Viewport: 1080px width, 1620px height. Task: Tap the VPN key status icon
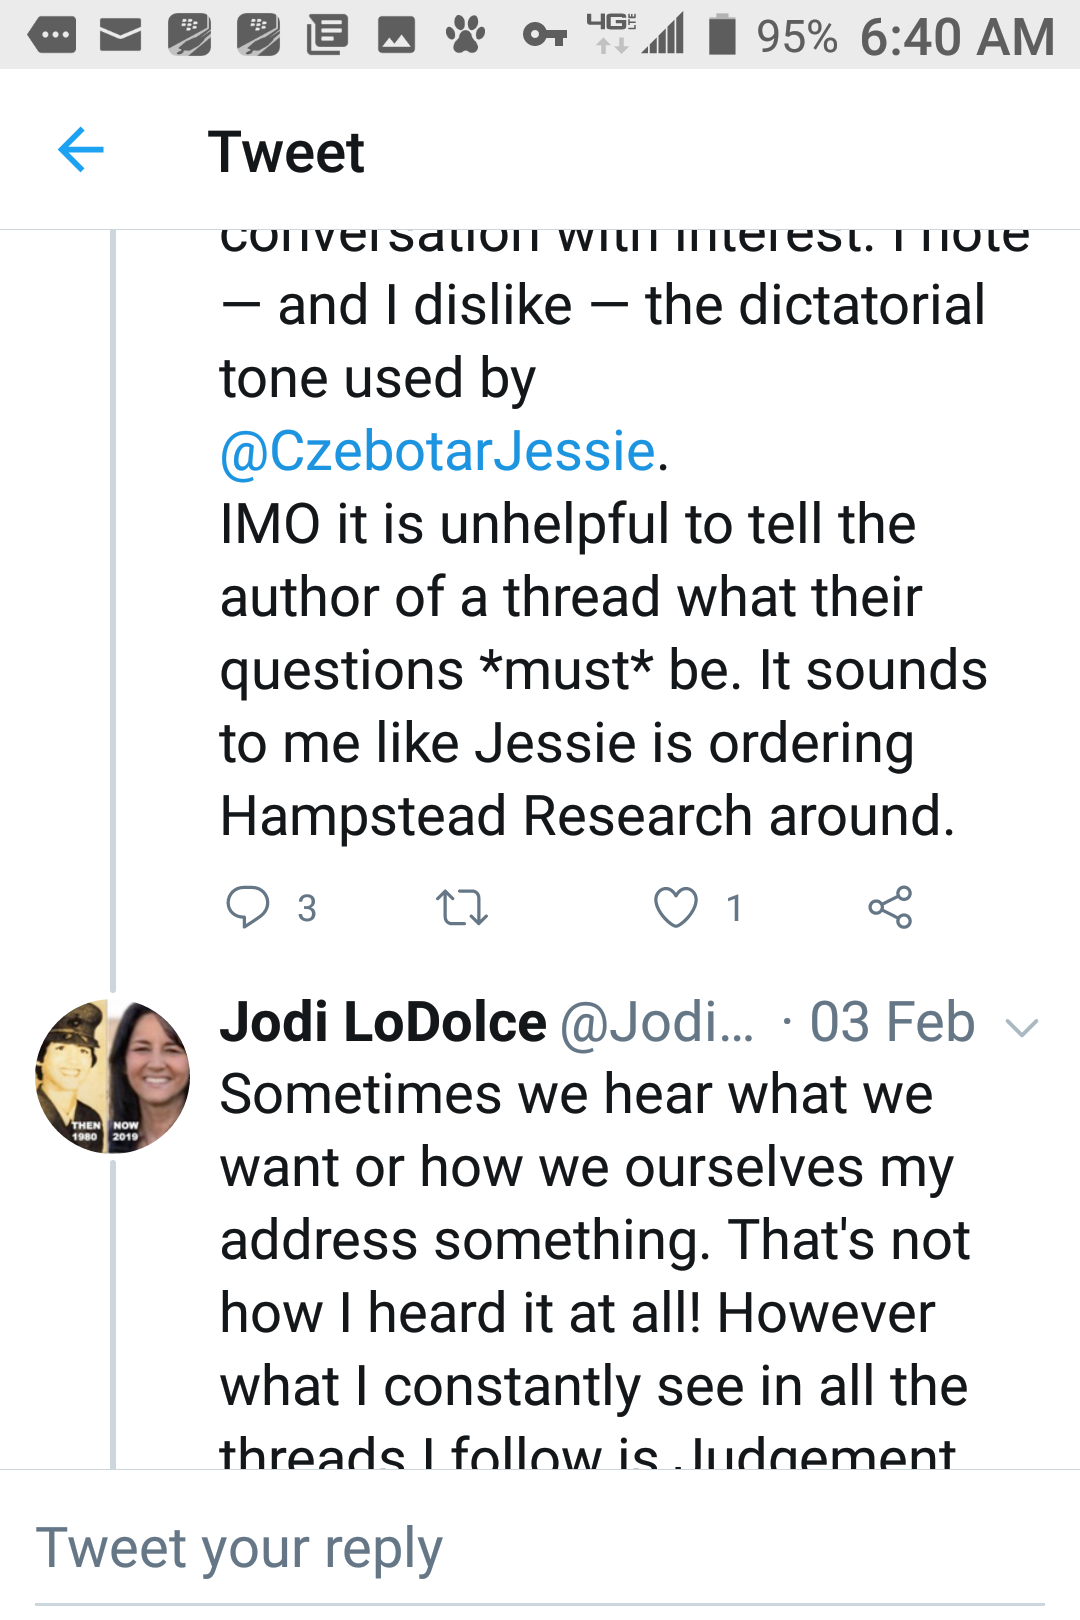point(545,37)
